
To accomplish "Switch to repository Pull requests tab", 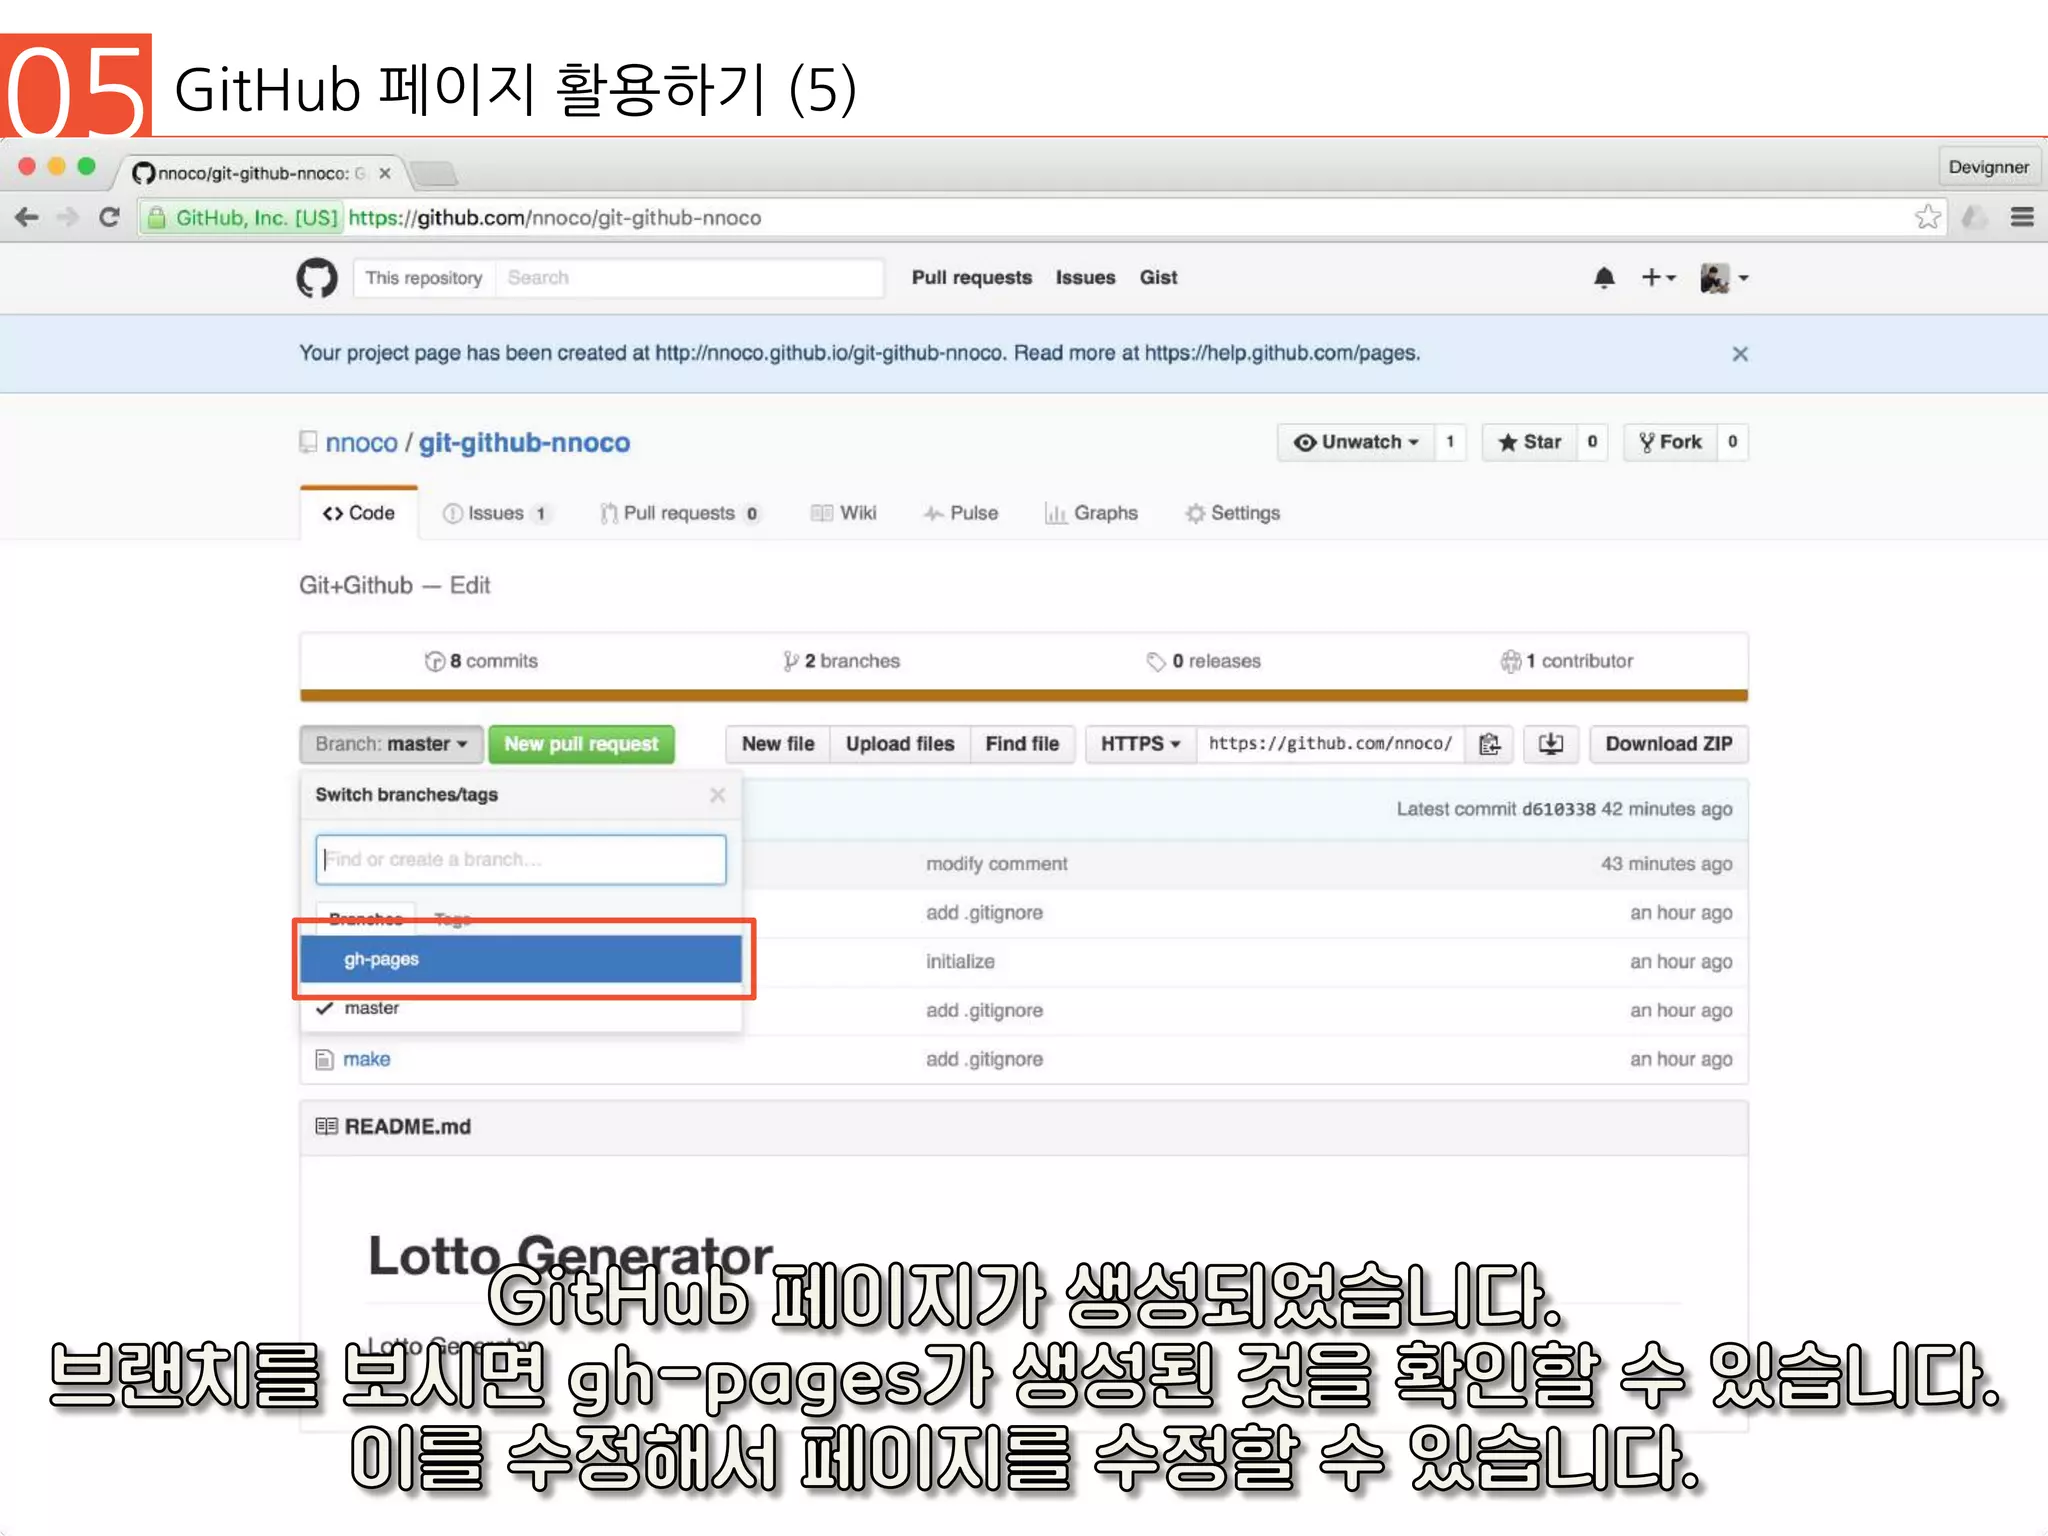I will pyautogui.click(x=680, y=513).
